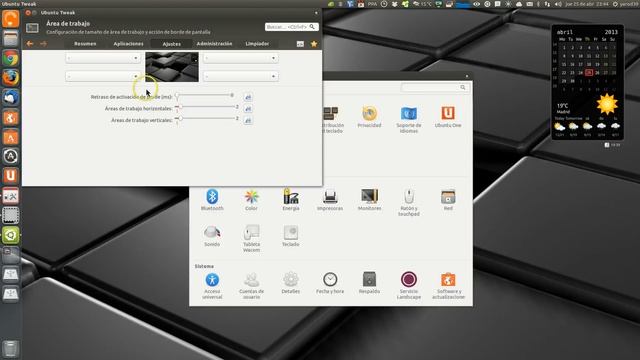The height and width of the screenshot is (360, 640).
Task: Open Servicio Landscape settings
Action: point(409,280)
